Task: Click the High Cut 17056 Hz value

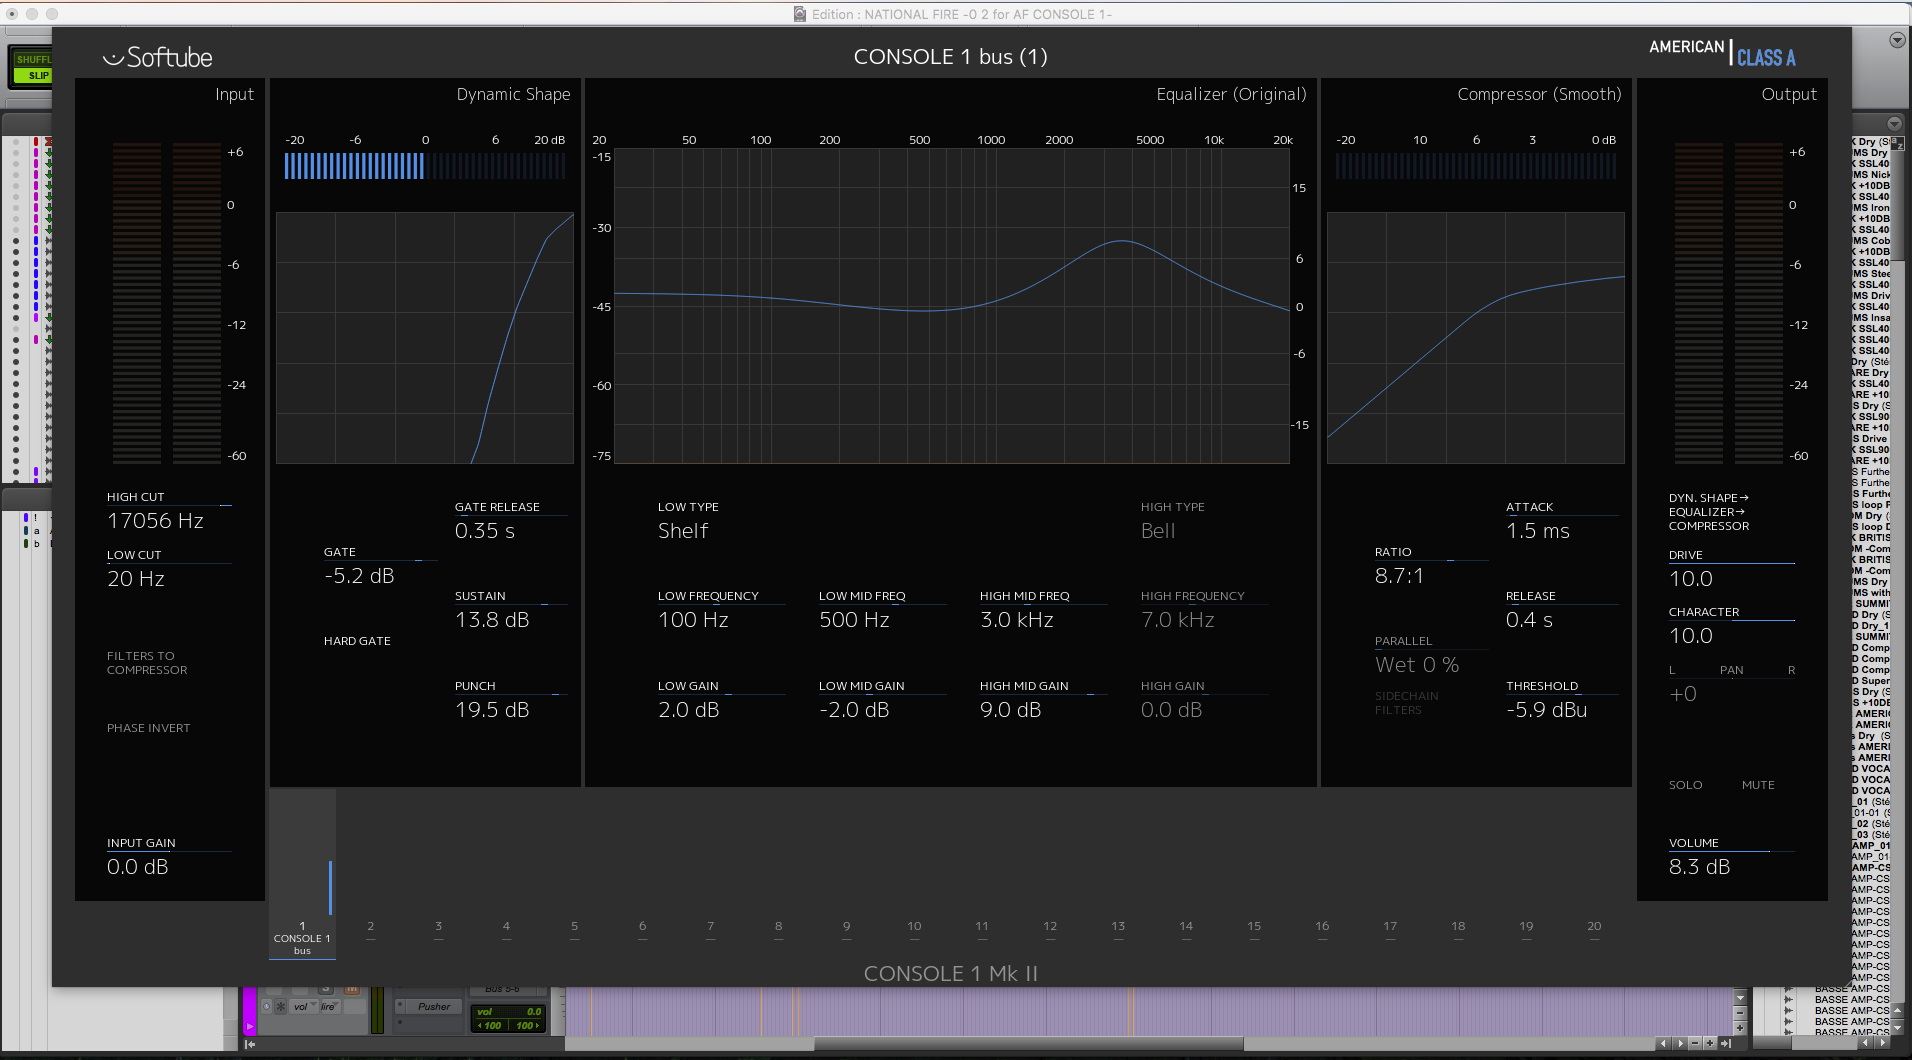Action: 155,521
